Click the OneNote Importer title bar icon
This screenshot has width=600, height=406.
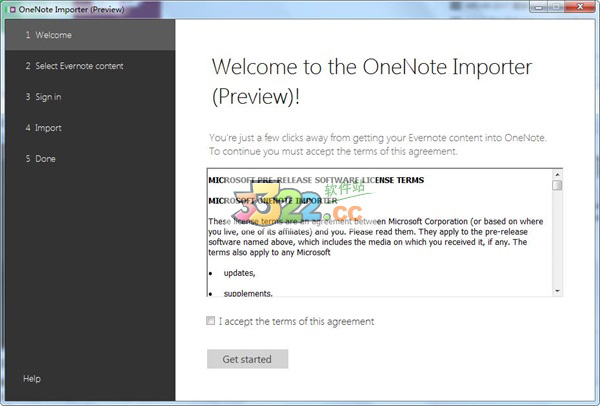click(x=11, y=9)
